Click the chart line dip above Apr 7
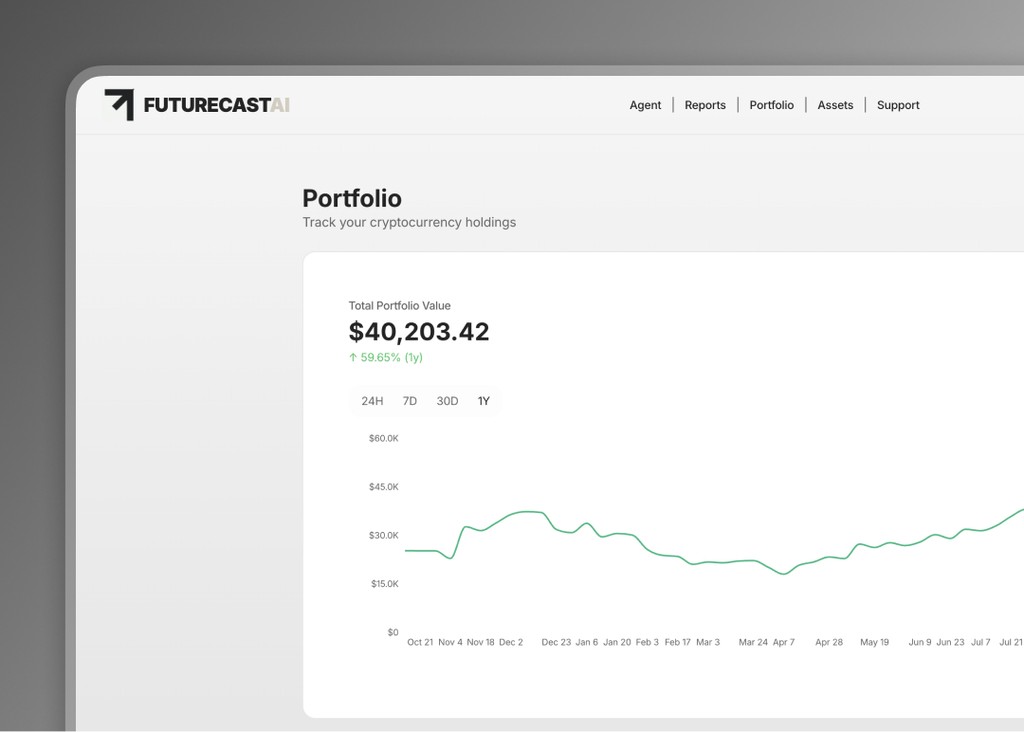 pyautogui.click(x=784, y=574)
